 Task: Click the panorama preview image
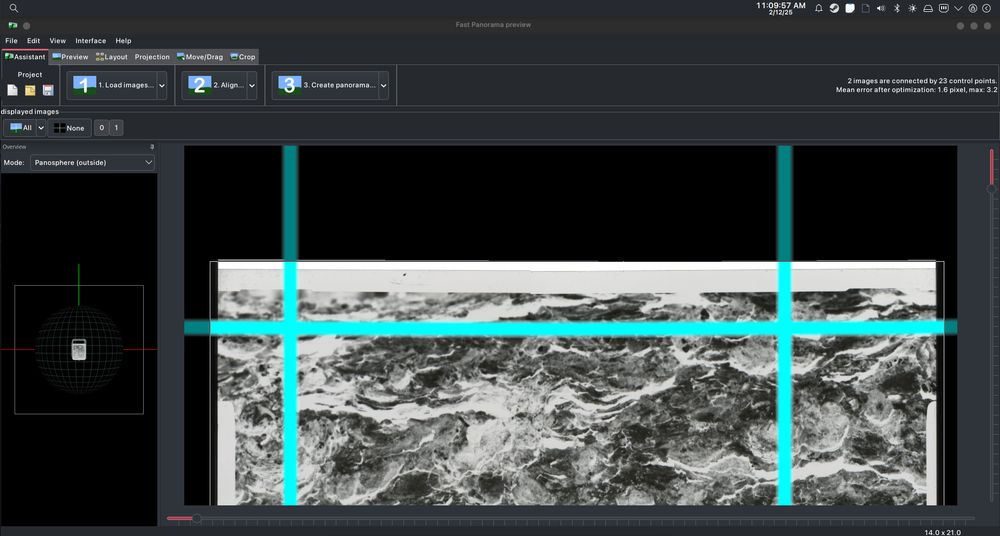point(570,325)
